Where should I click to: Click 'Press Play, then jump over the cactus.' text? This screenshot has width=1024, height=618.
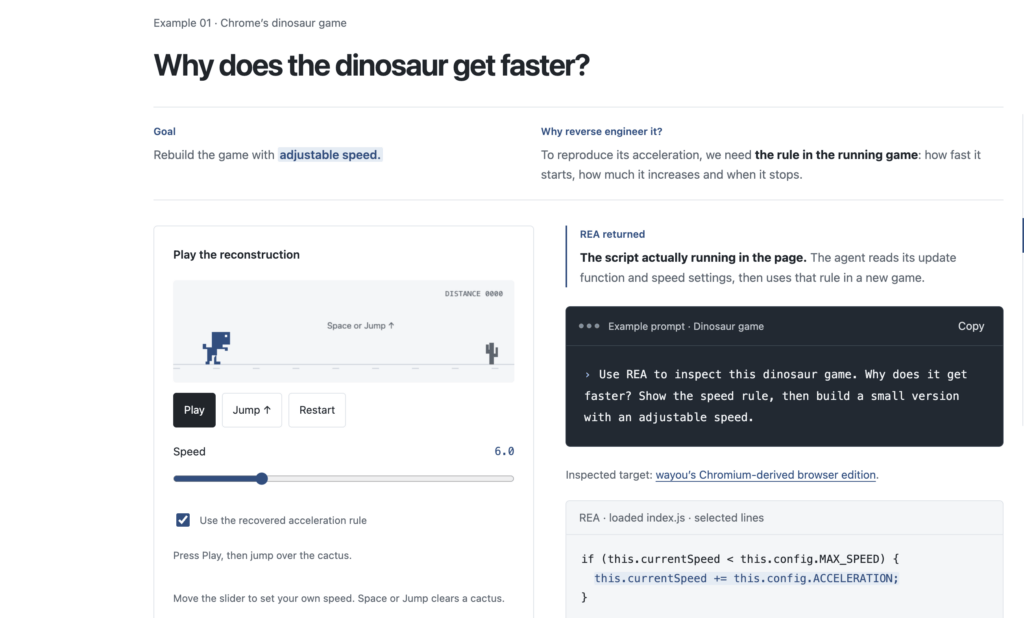click(x=262, y=555)
